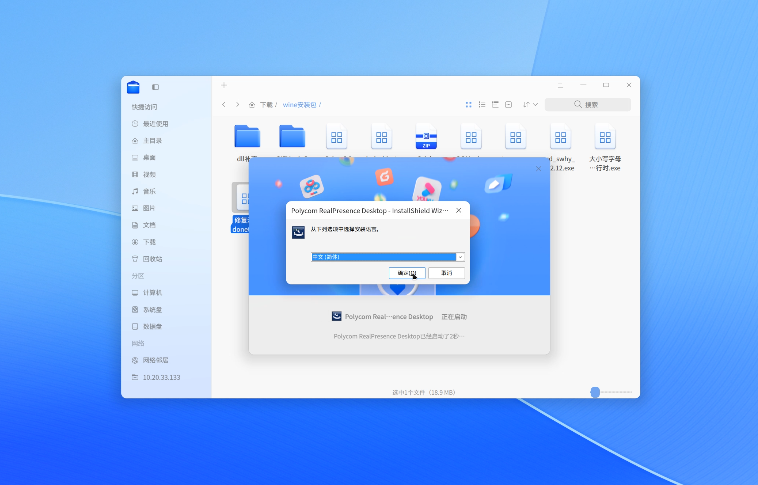Close the InstallShield Wizard dialog

point(459,210)
